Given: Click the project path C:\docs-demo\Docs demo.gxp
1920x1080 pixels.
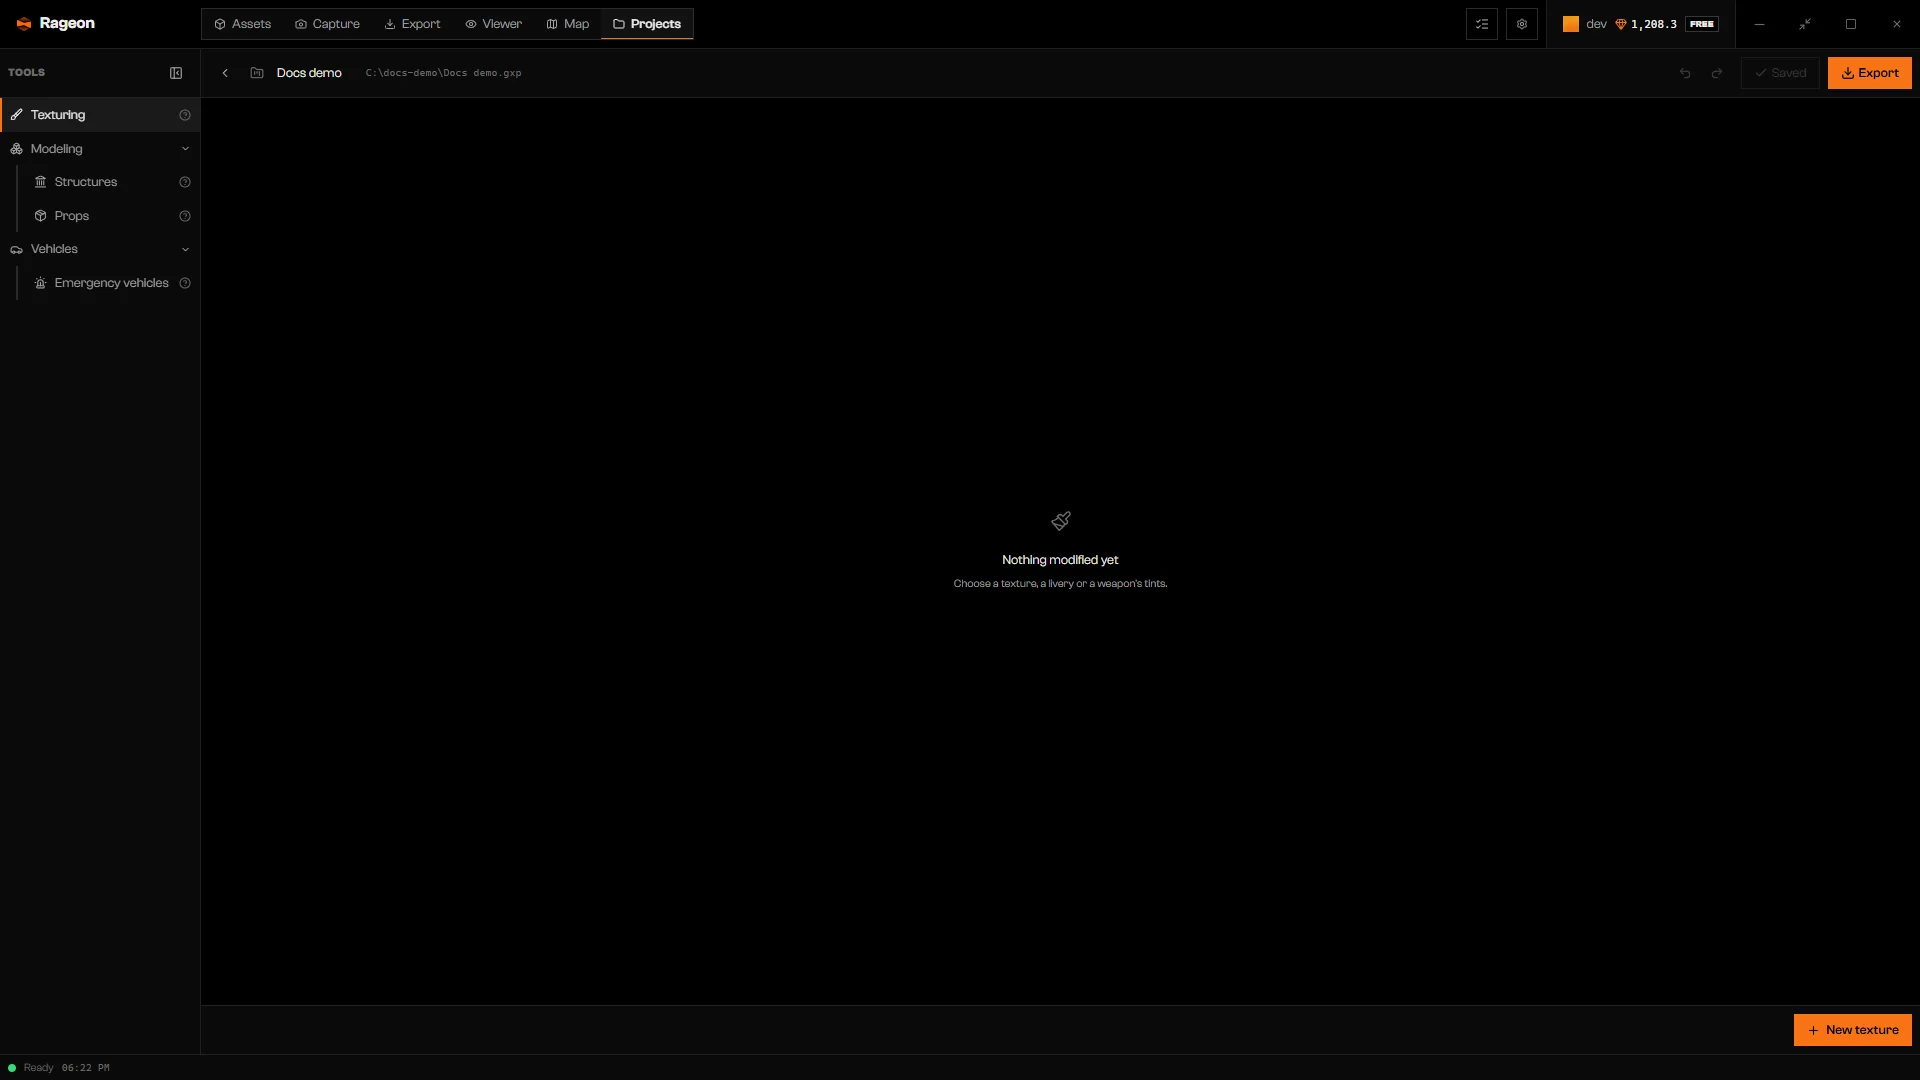Looking at the screenshot, I should tap(443, 73).
